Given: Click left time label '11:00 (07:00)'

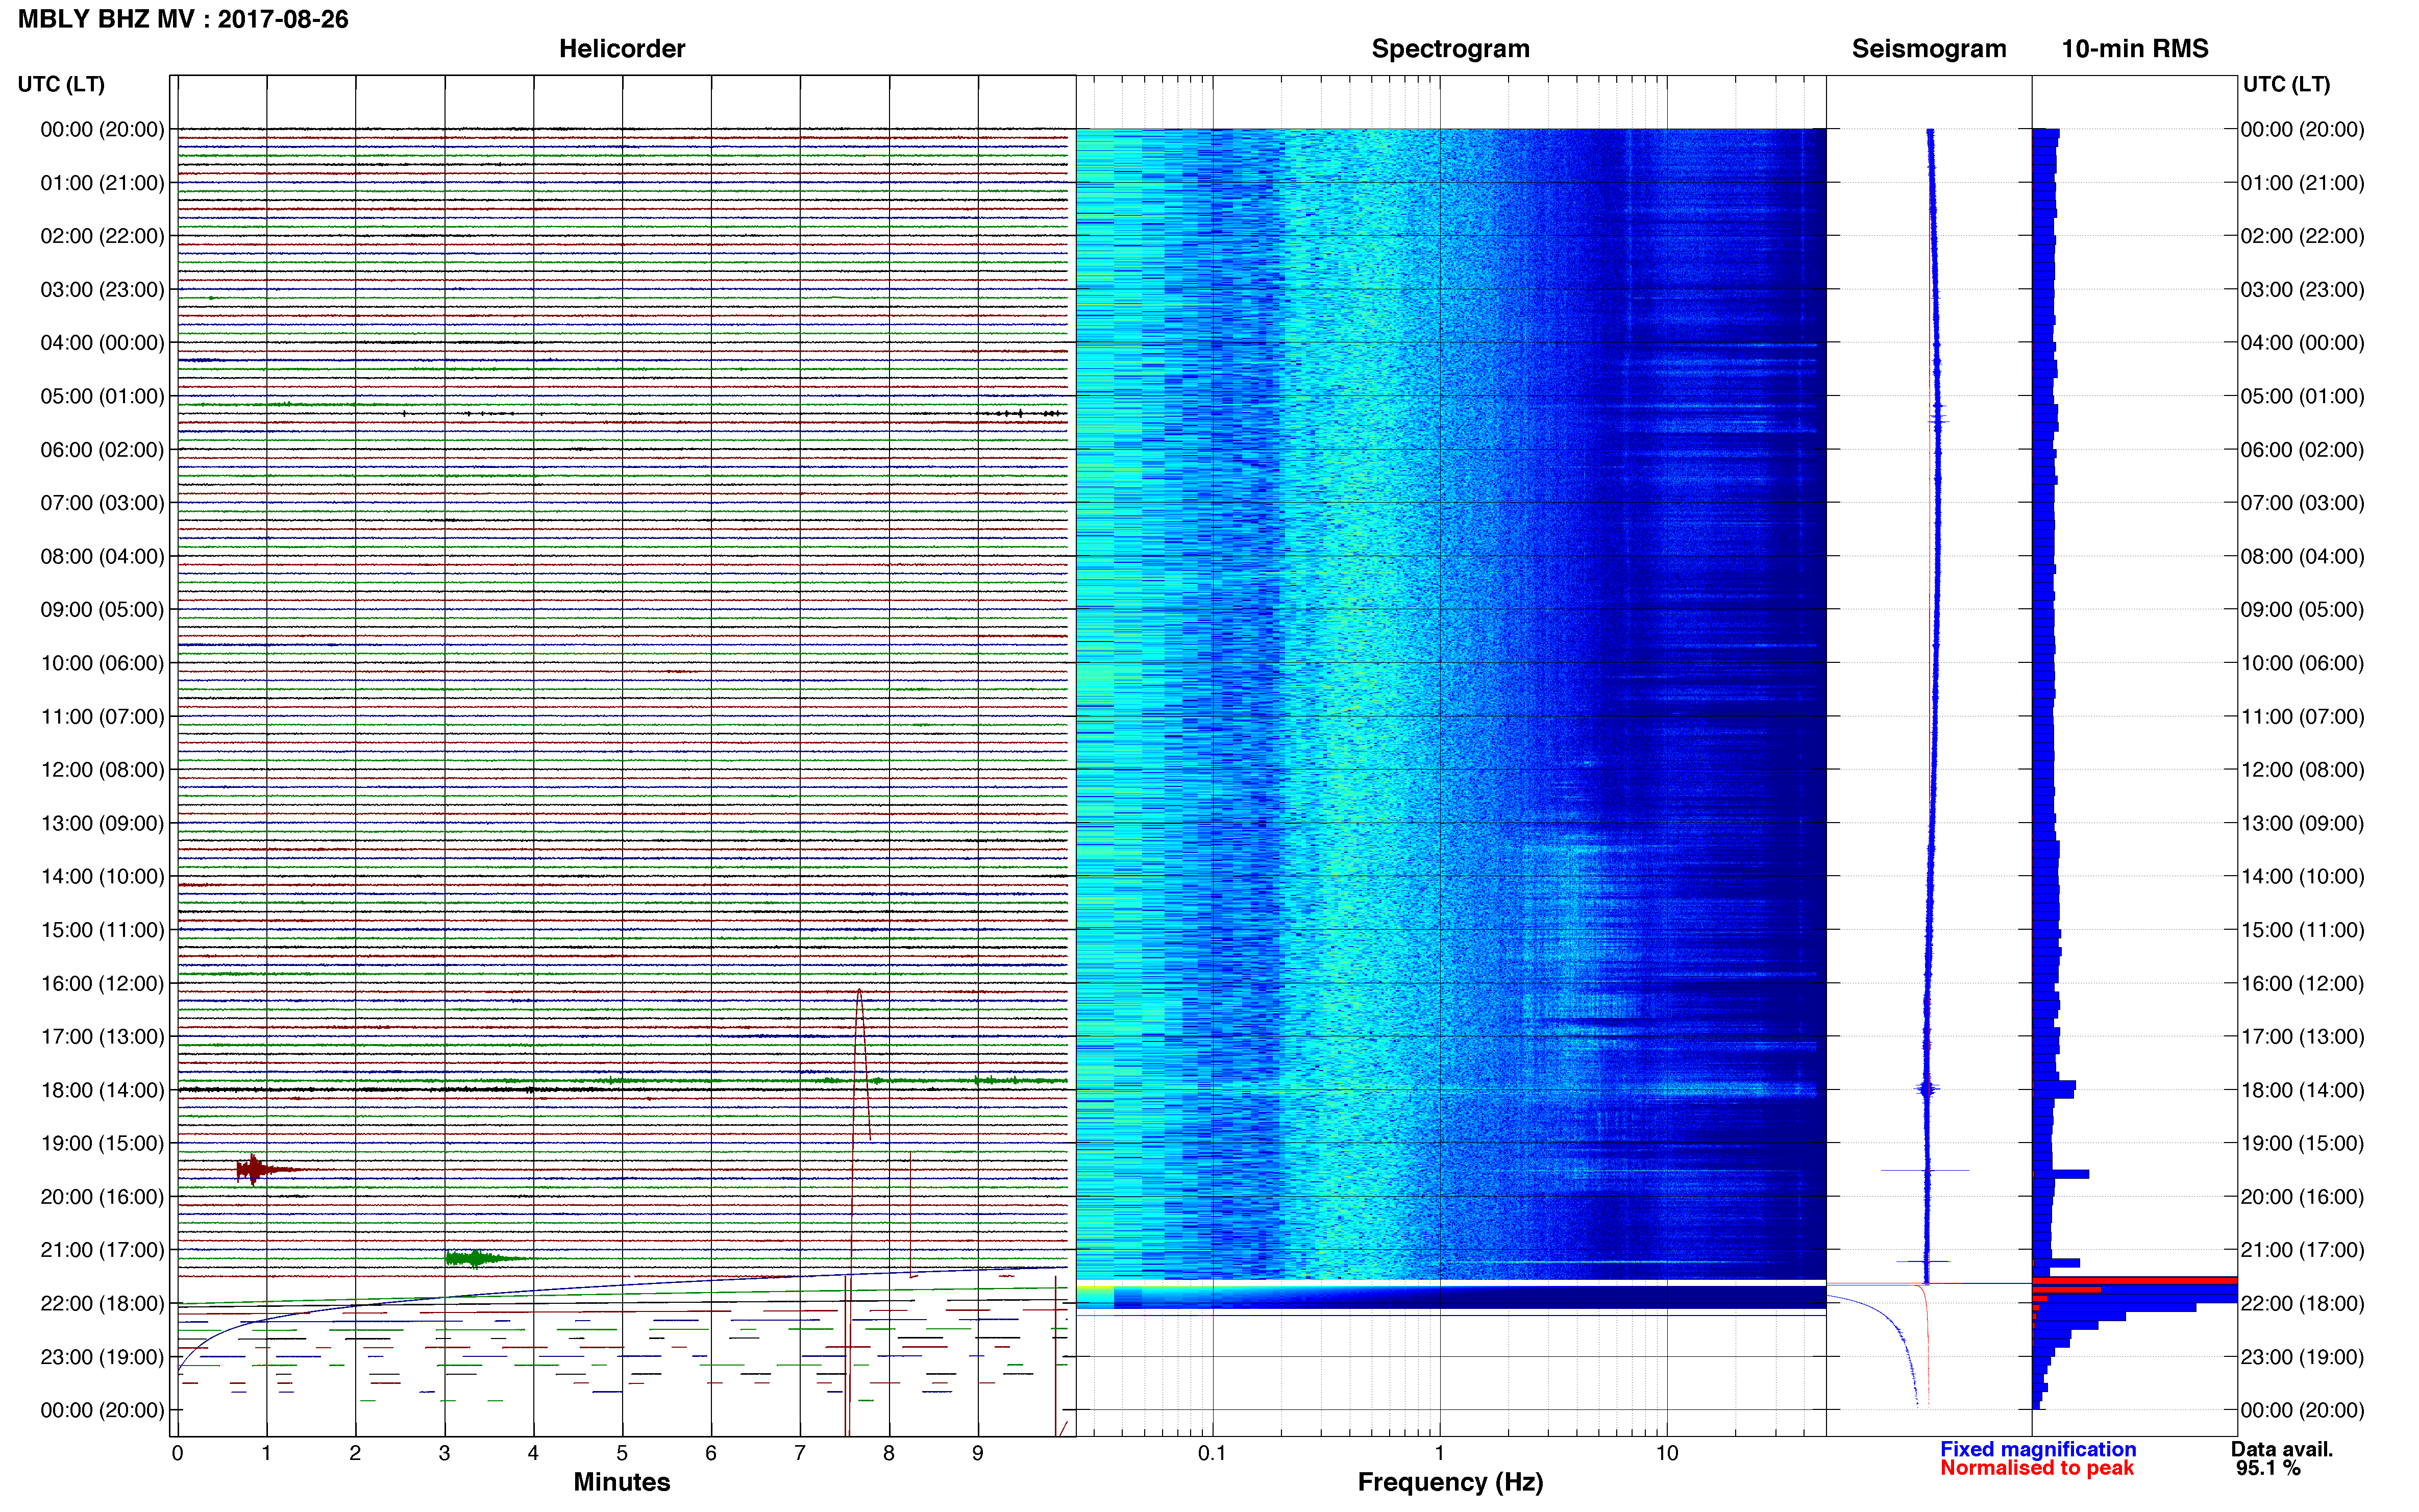Looking at the screenshot, I should [x=102, y=716].
